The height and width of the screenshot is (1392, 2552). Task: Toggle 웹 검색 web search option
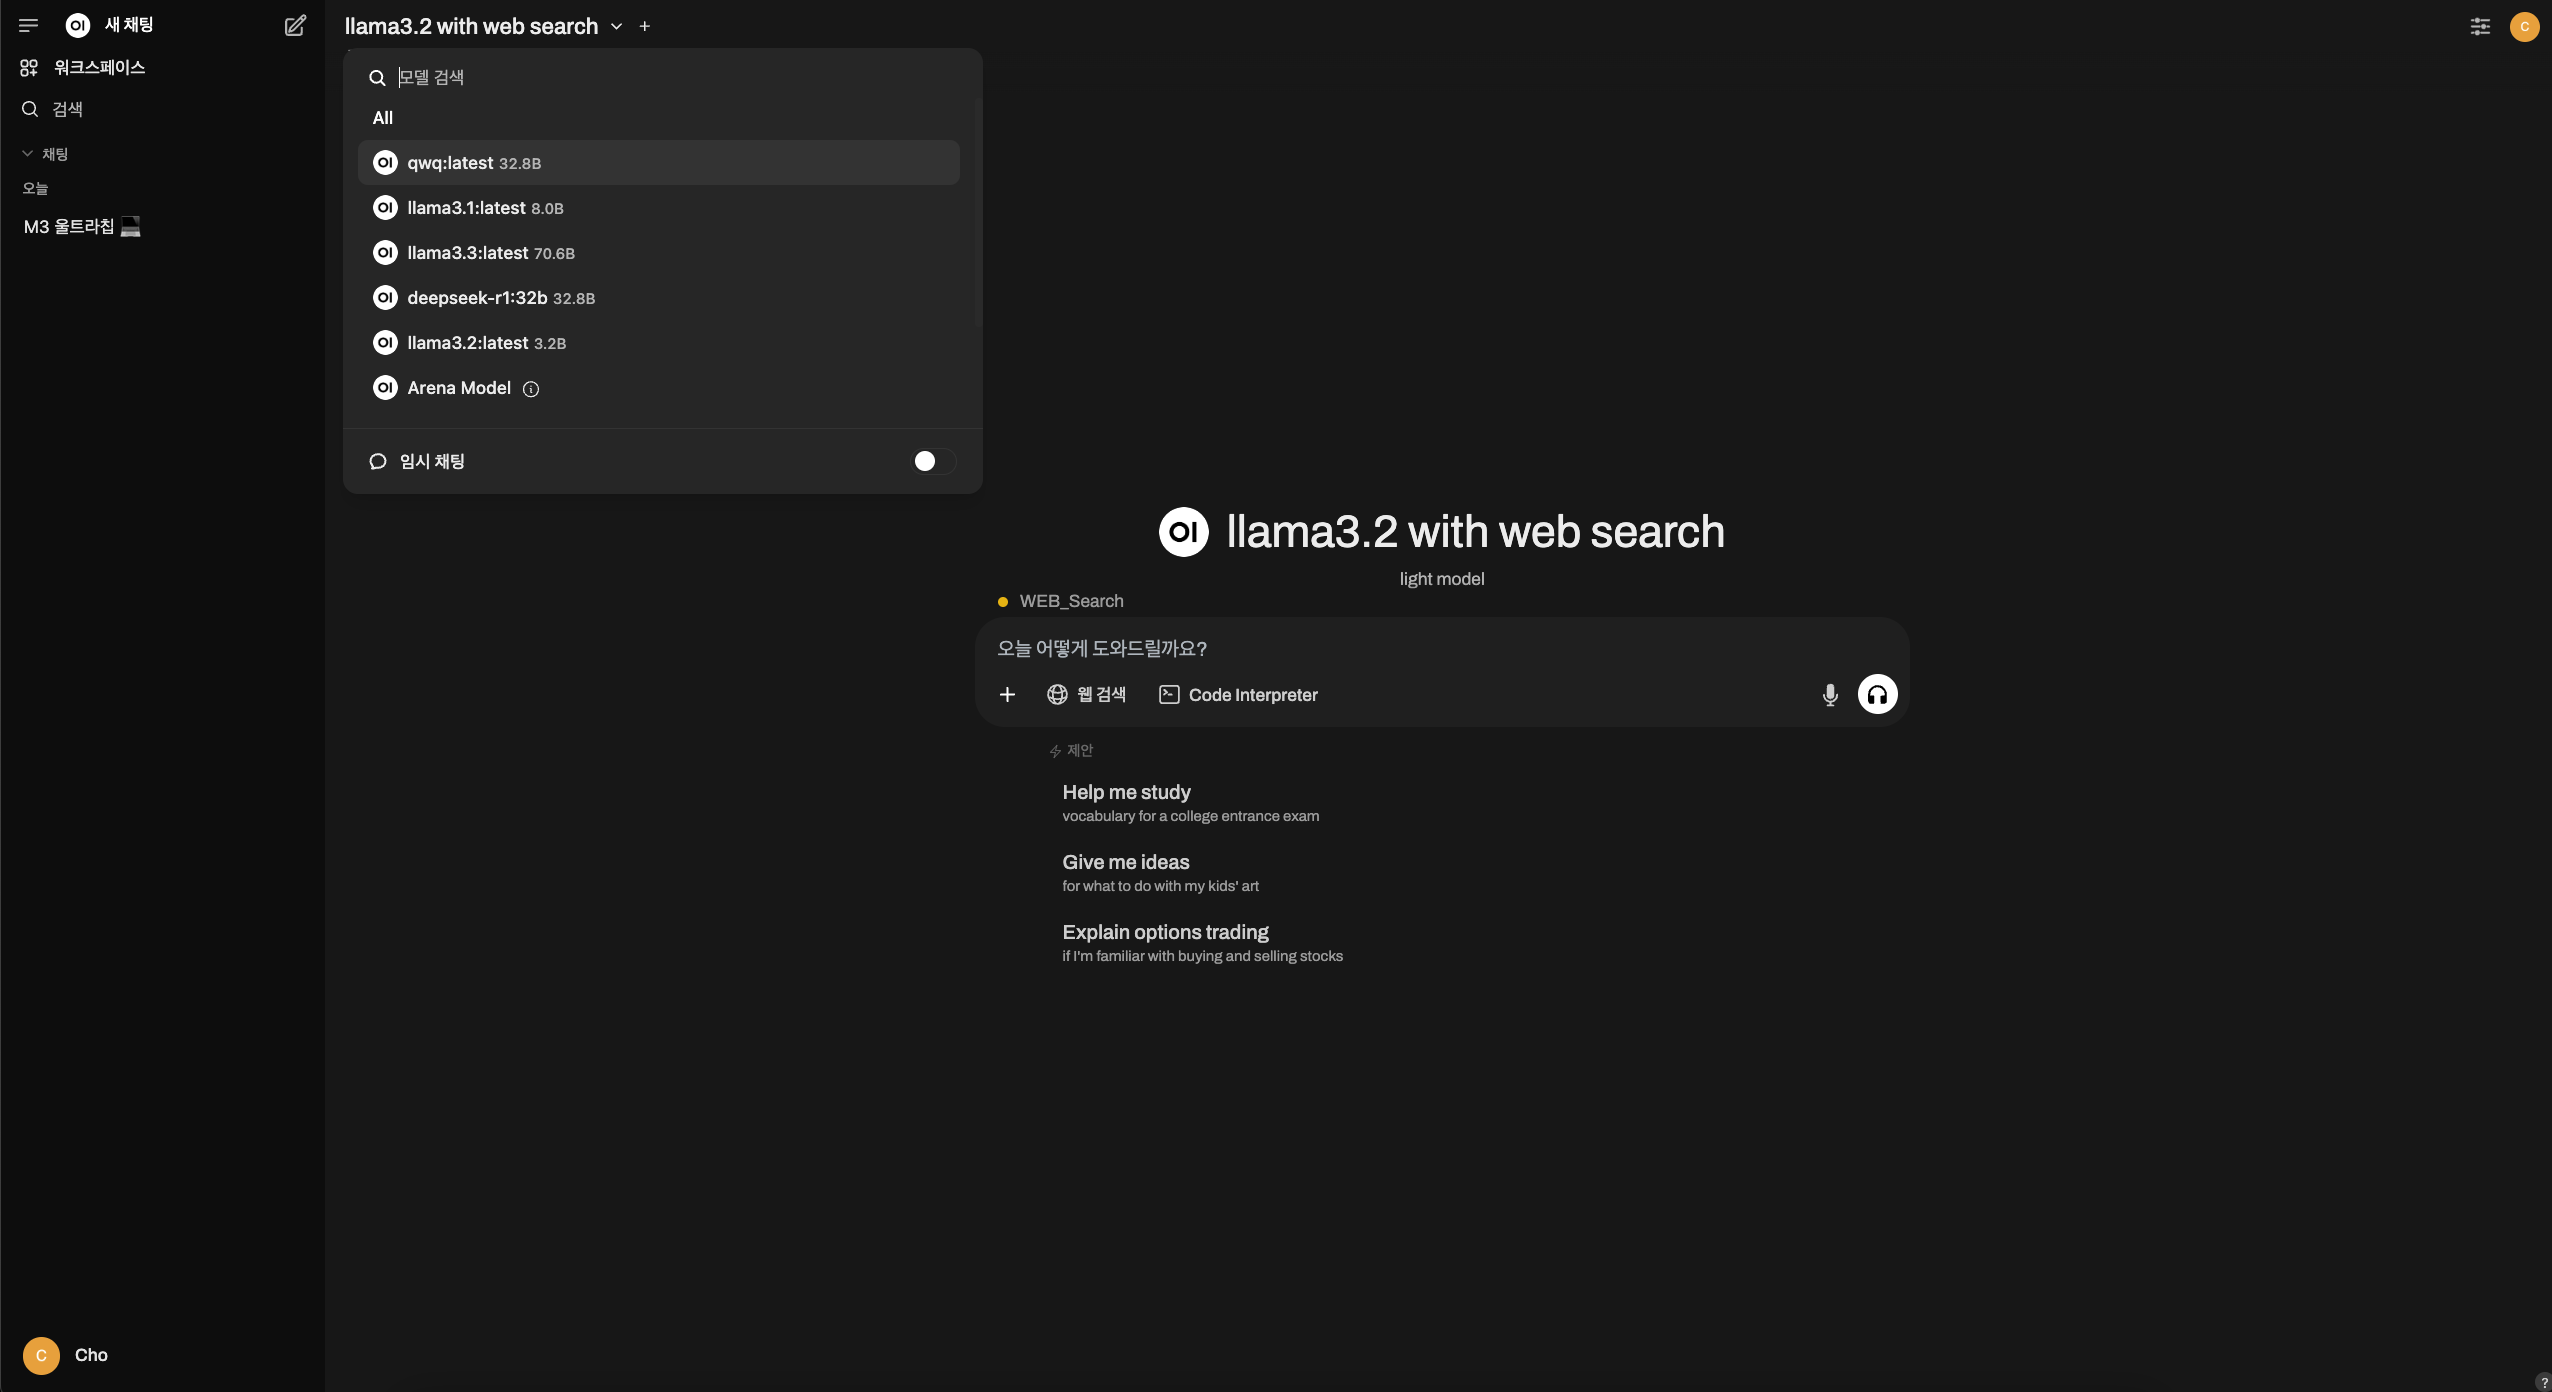tap(1086, 695)
